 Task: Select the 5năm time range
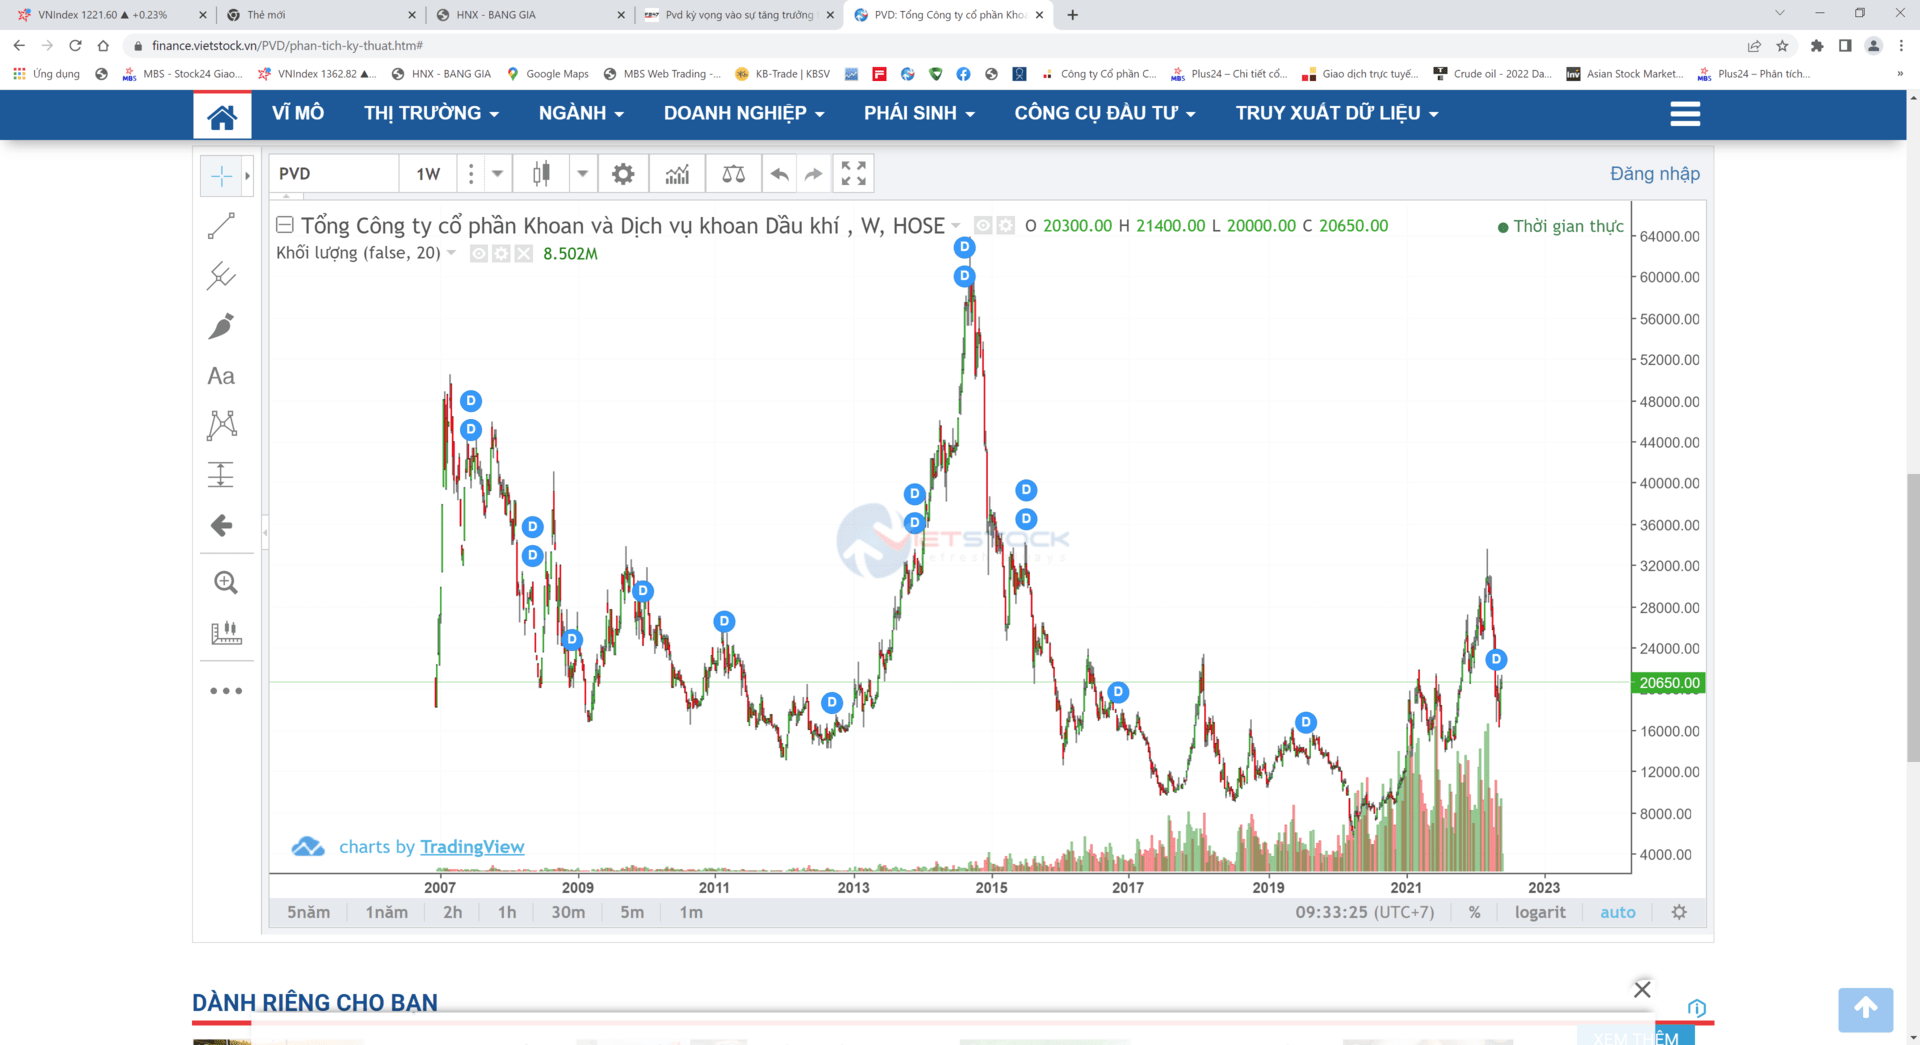pyautogui.click(x=308, y=912)
